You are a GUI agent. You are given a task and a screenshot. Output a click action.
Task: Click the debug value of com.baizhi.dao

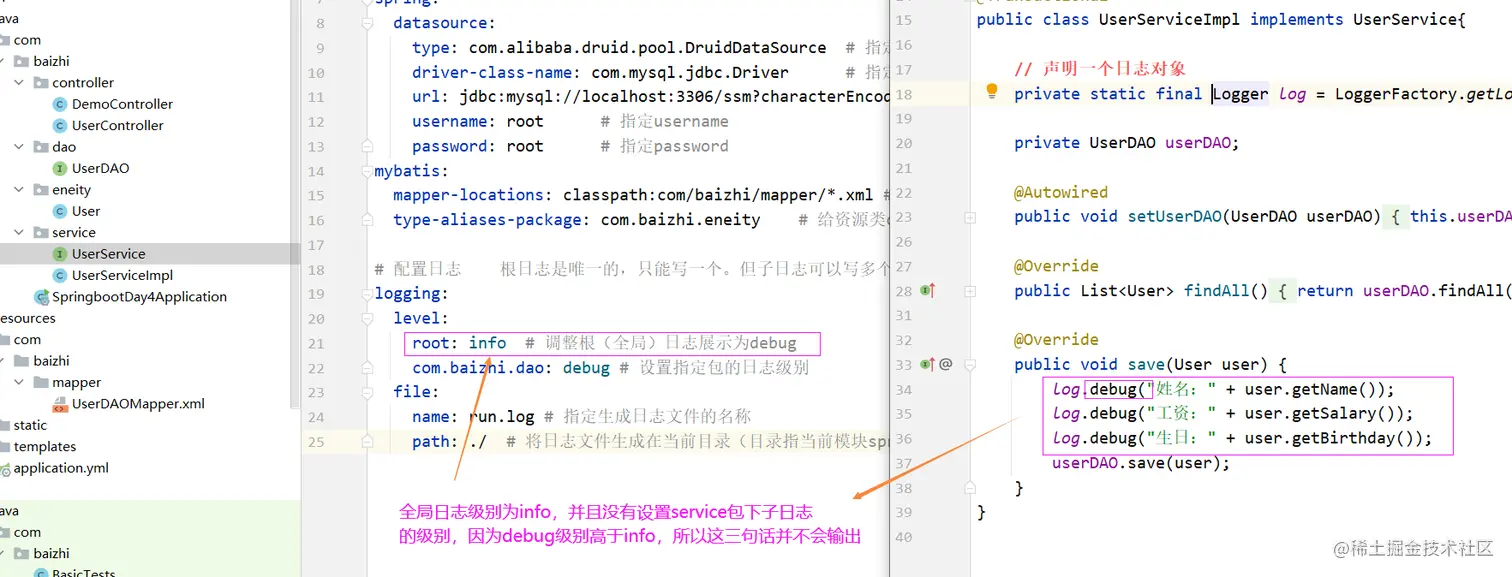coord(586,368)
